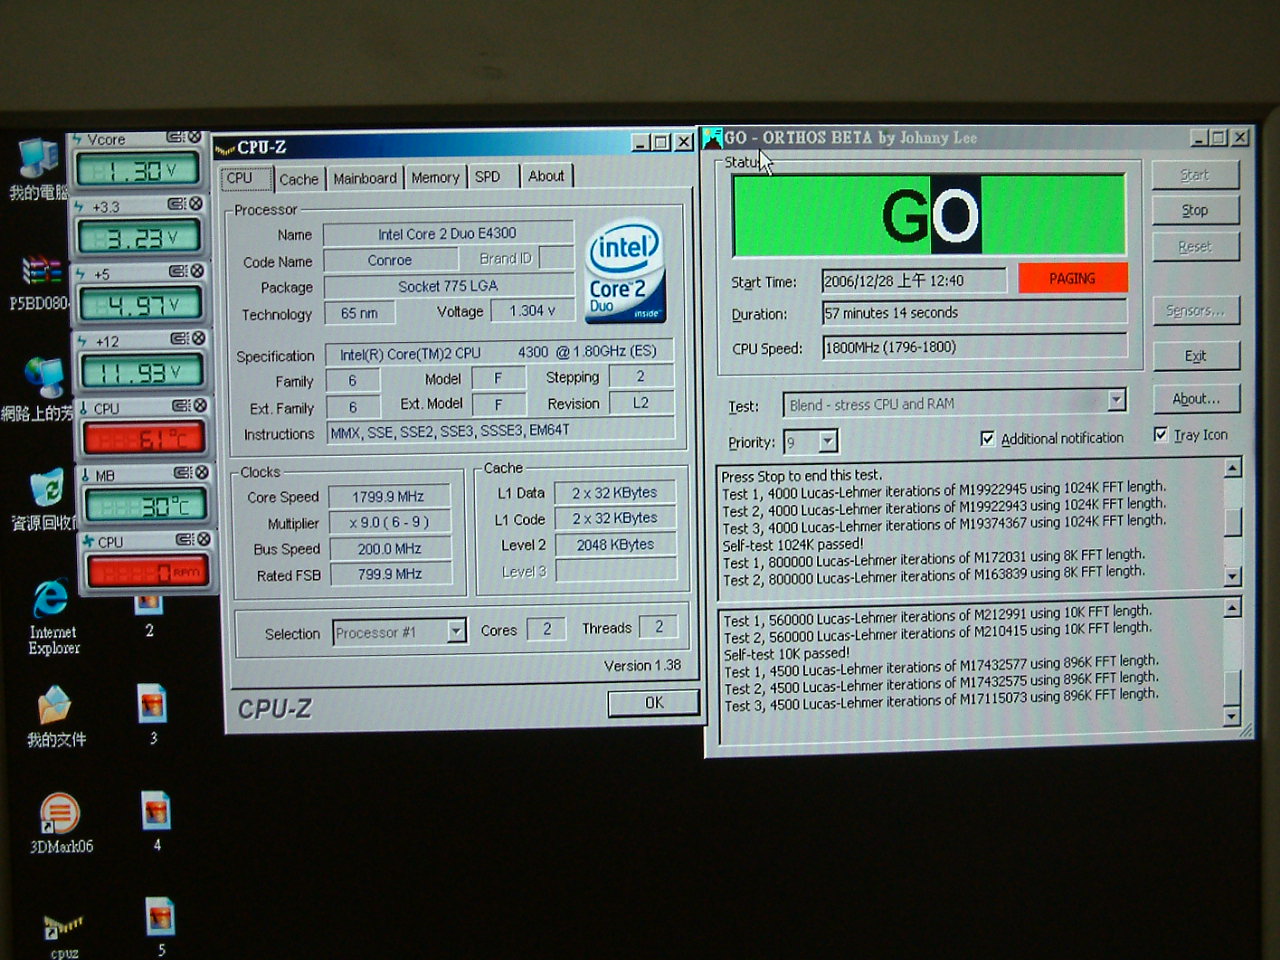Select the processor name 'Intel Core 2 Duo E4300'

tap(447, 234)
